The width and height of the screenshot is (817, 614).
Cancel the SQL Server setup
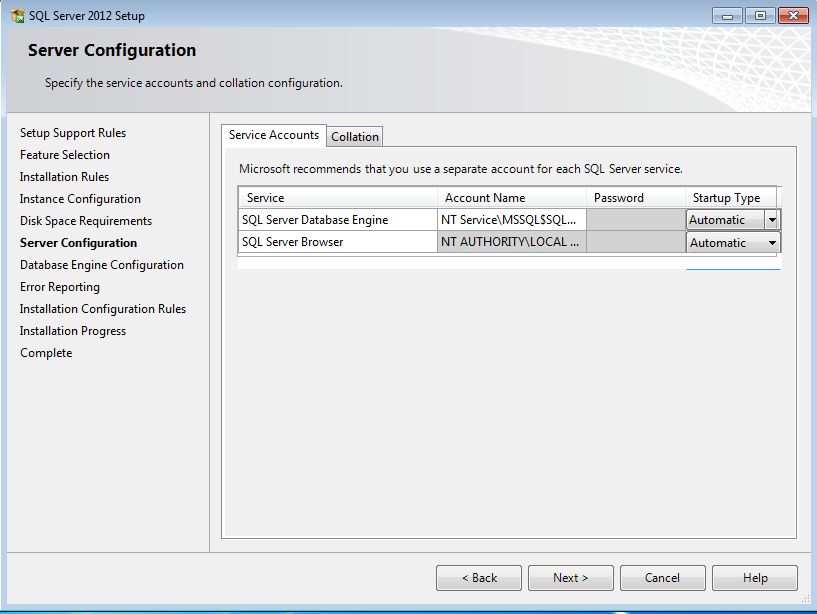(662, 578)
